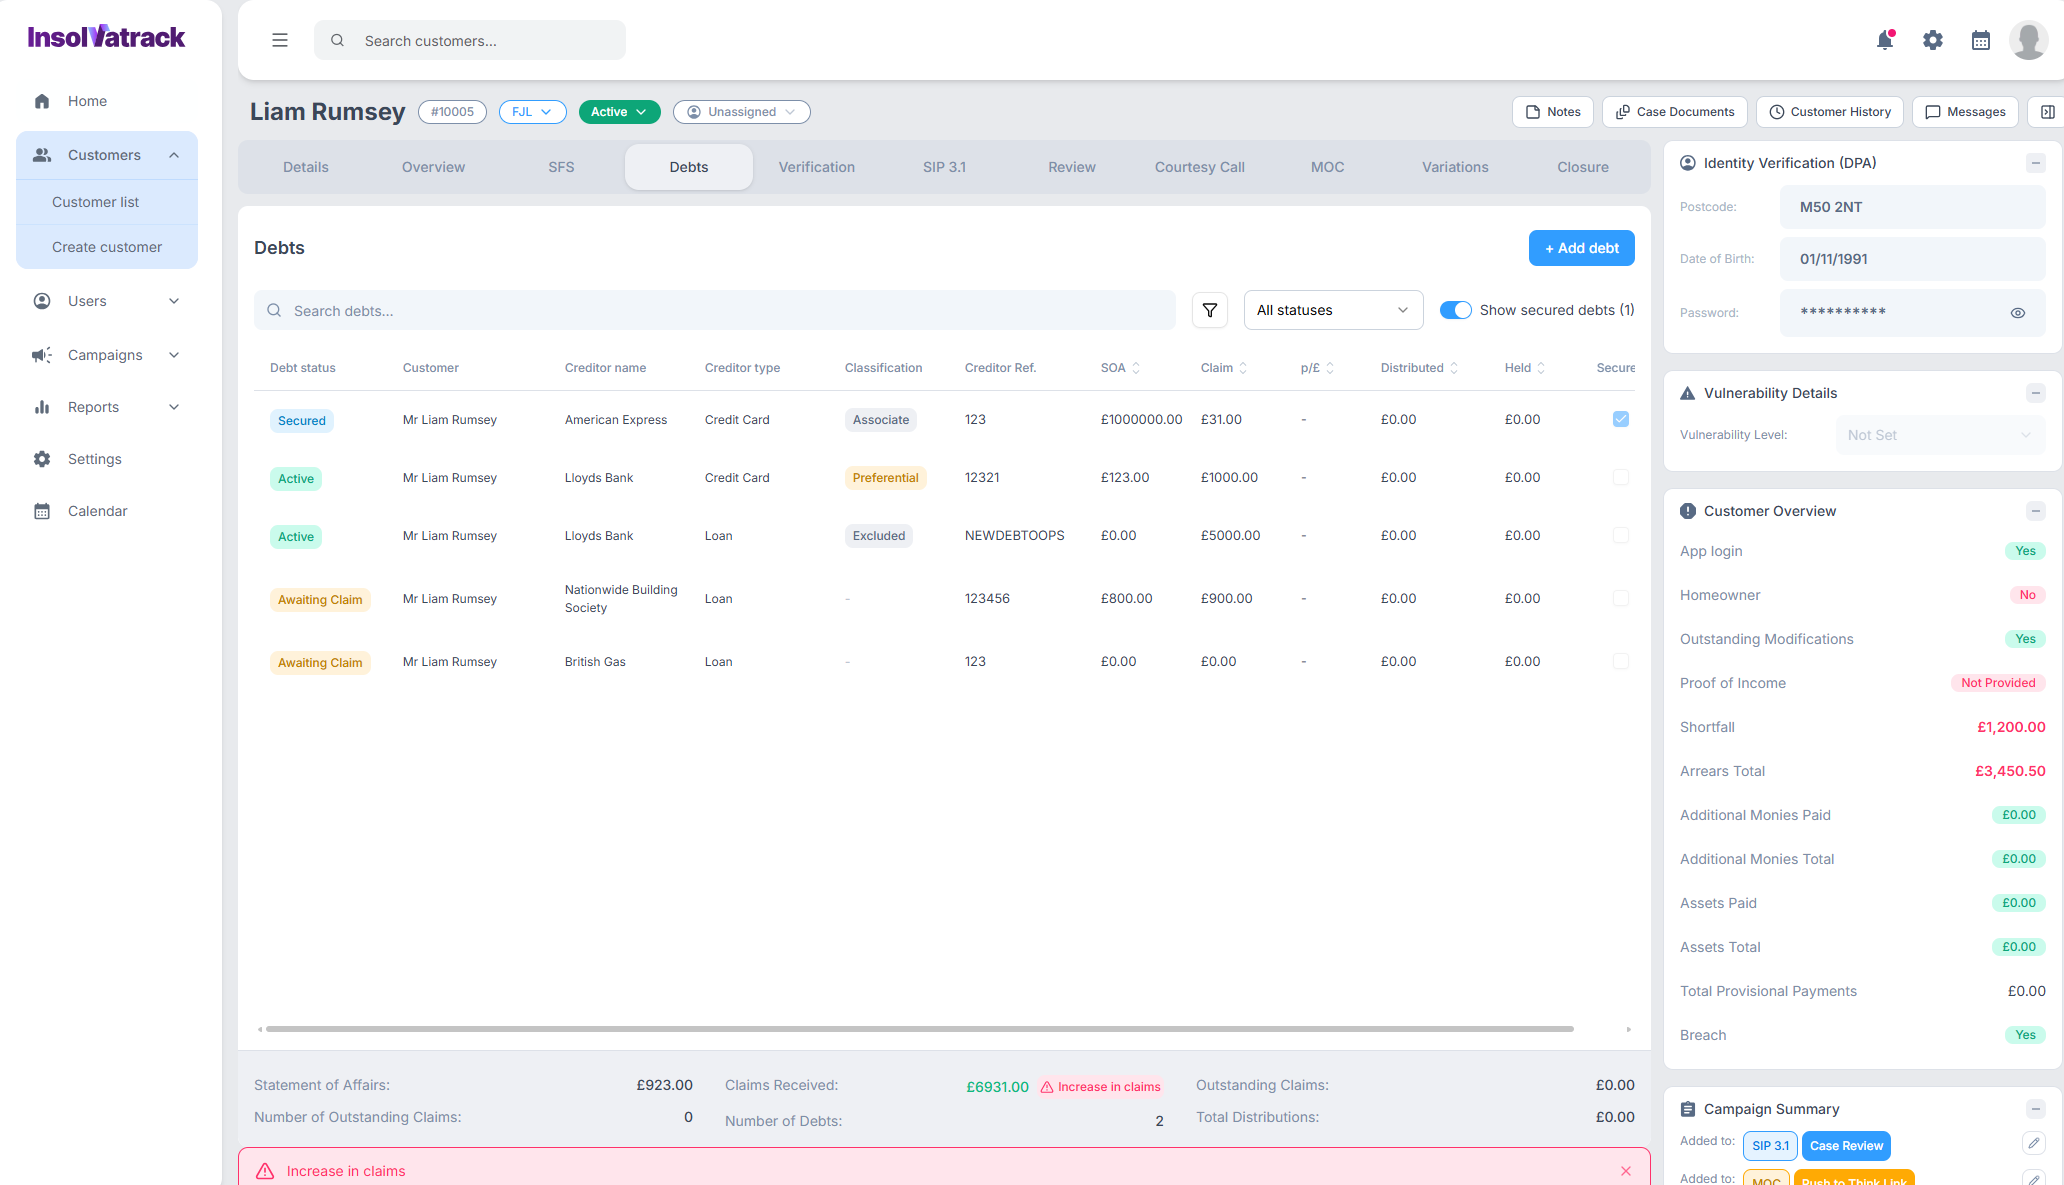The width and height of the screenshot is (2064, 1185).
Task: Open settings gear in top bar
Action: (x=1933, y=40)
